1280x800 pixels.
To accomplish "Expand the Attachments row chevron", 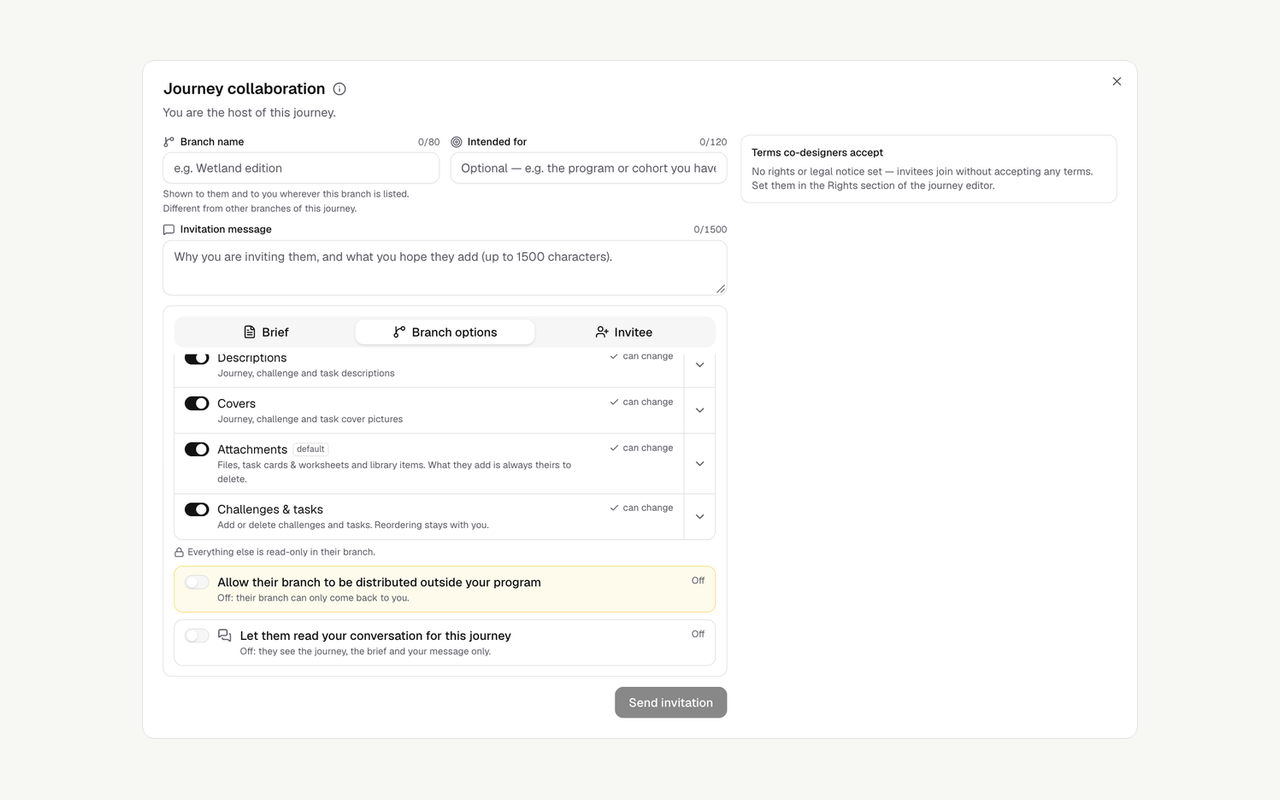I will (x=700, y=464).
